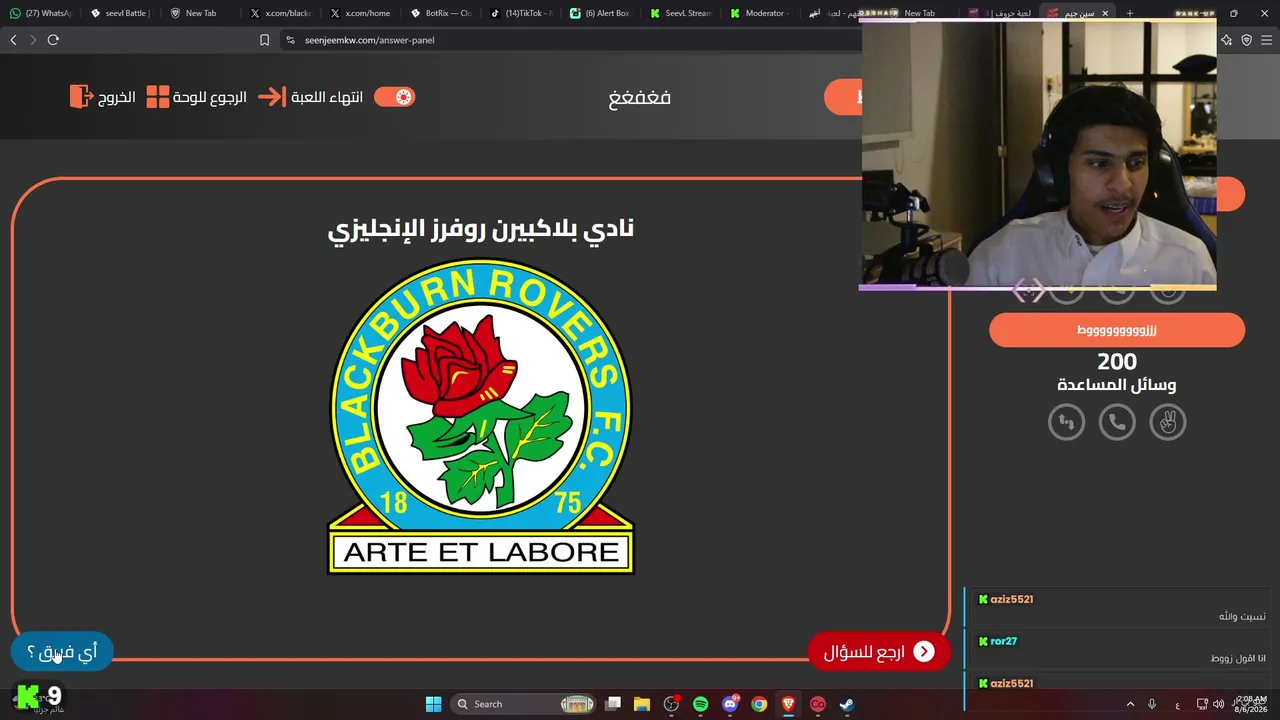Open OBS Studio from the taskbar
Image resolution: width=1280 pixels, height=720 pixels.
[671, 704]
